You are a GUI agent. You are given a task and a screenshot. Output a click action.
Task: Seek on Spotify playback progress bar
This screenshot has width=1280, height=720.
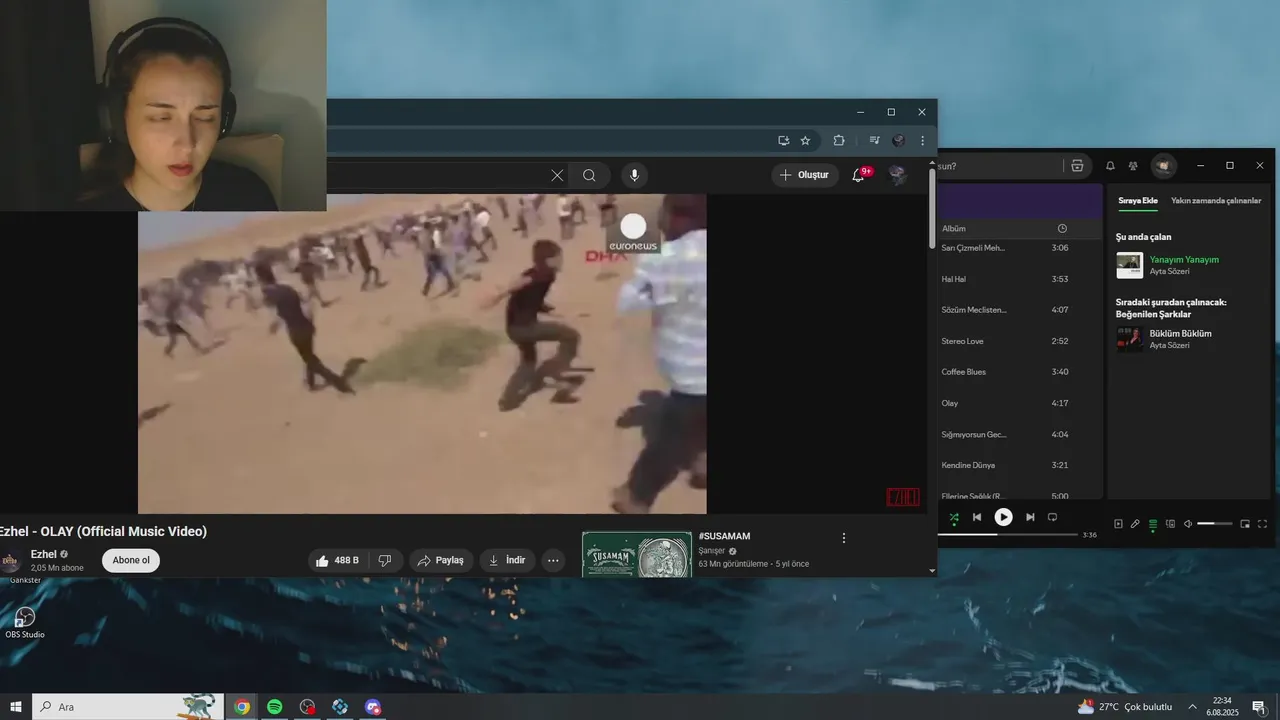point(1007,534)
